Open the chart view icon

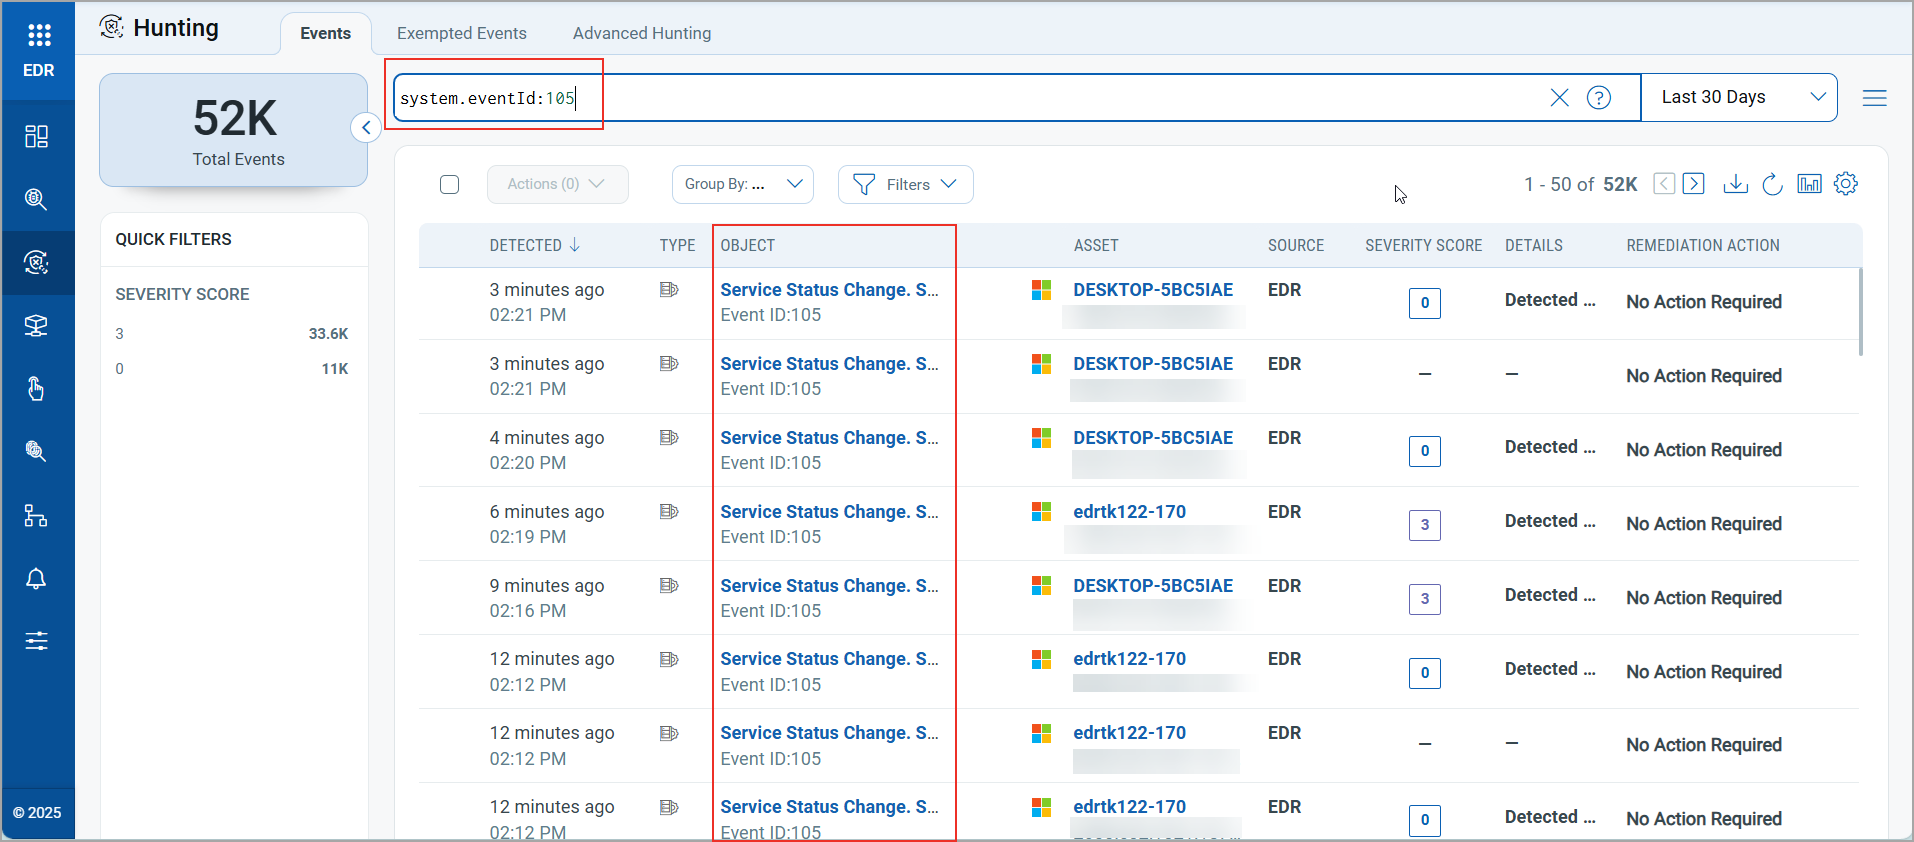pos(1809,184)
